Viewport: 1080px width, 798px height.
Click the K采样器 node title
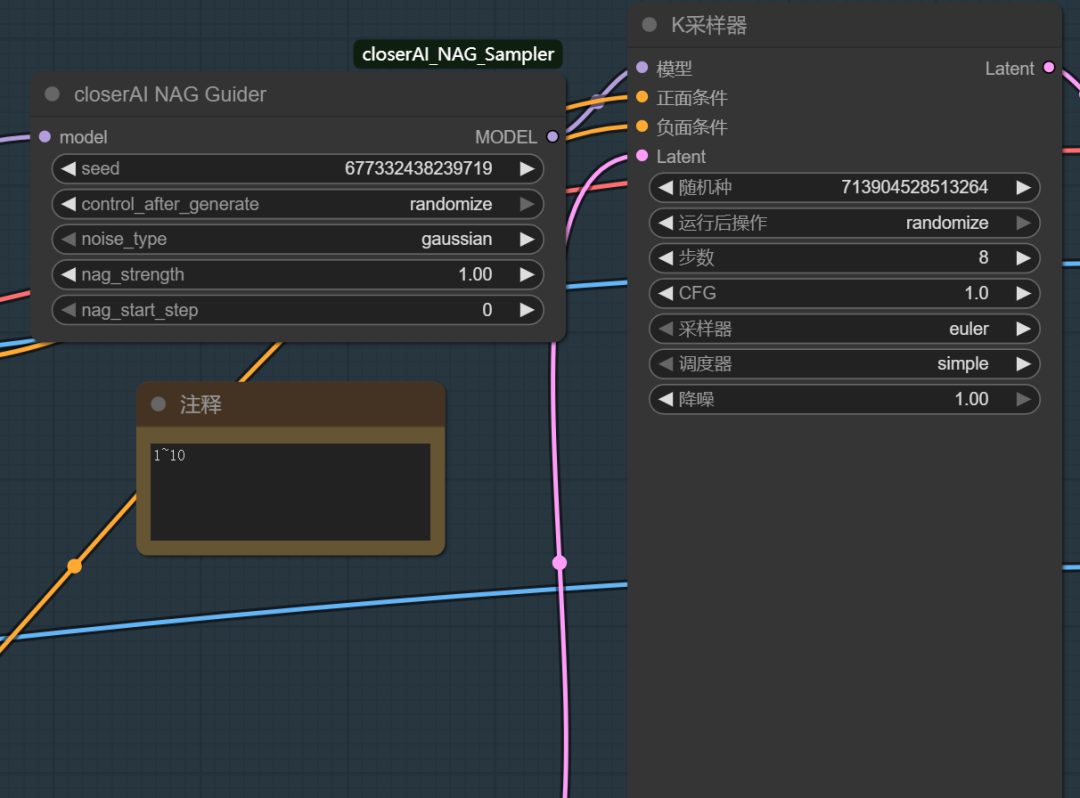709,25
